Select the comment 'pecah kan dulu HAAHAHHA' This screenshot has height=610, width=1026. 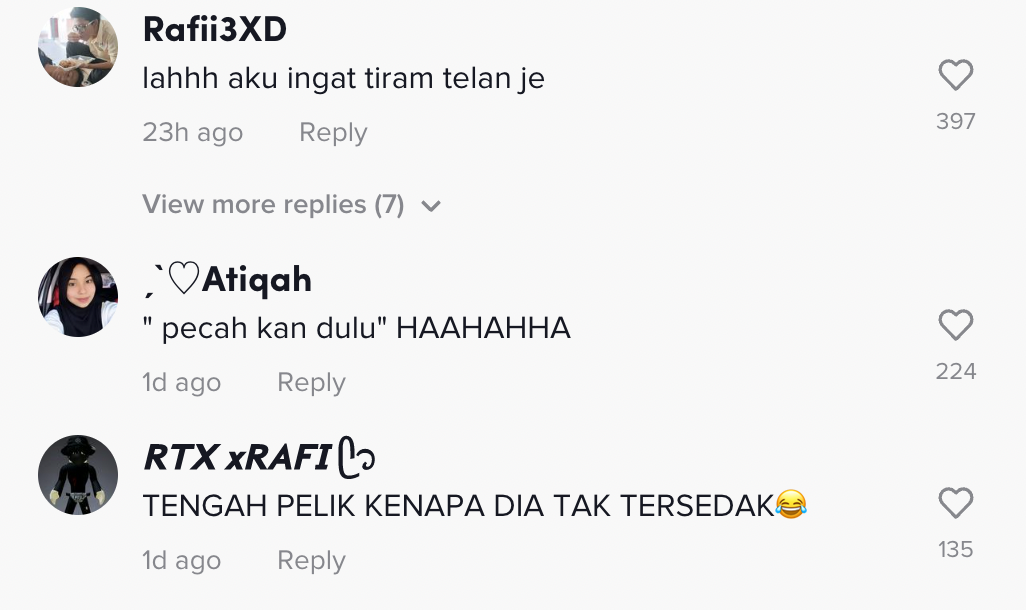(357, 329)
